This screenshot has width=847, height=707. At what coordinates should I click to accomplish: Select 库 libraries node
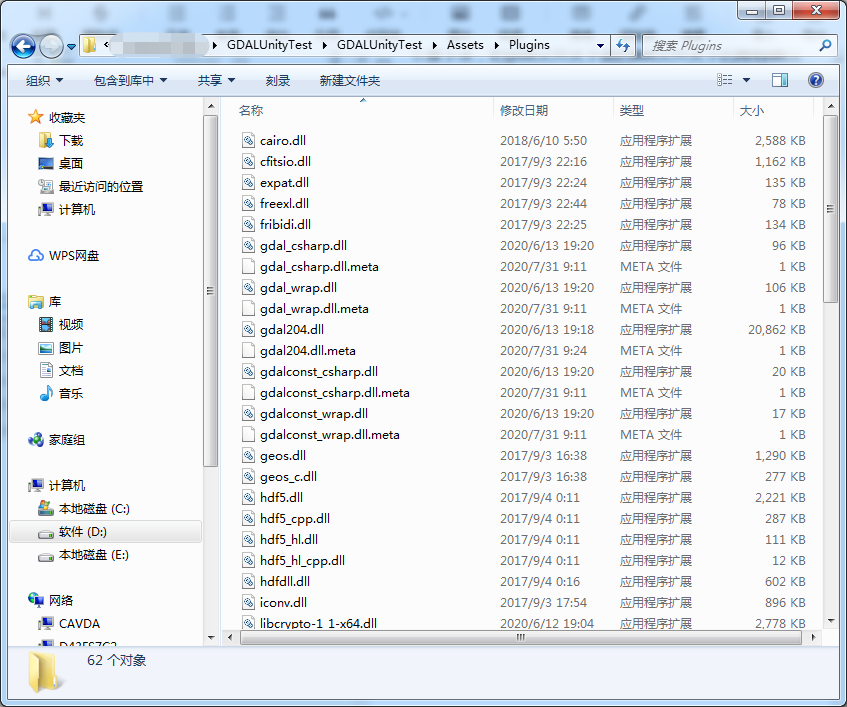[45, 301]
